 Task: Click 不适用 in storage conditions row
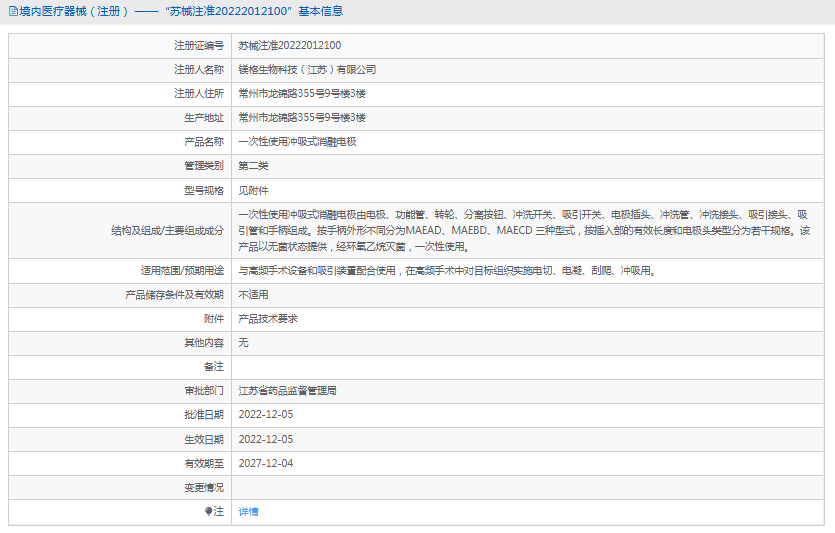coord(253,294)
